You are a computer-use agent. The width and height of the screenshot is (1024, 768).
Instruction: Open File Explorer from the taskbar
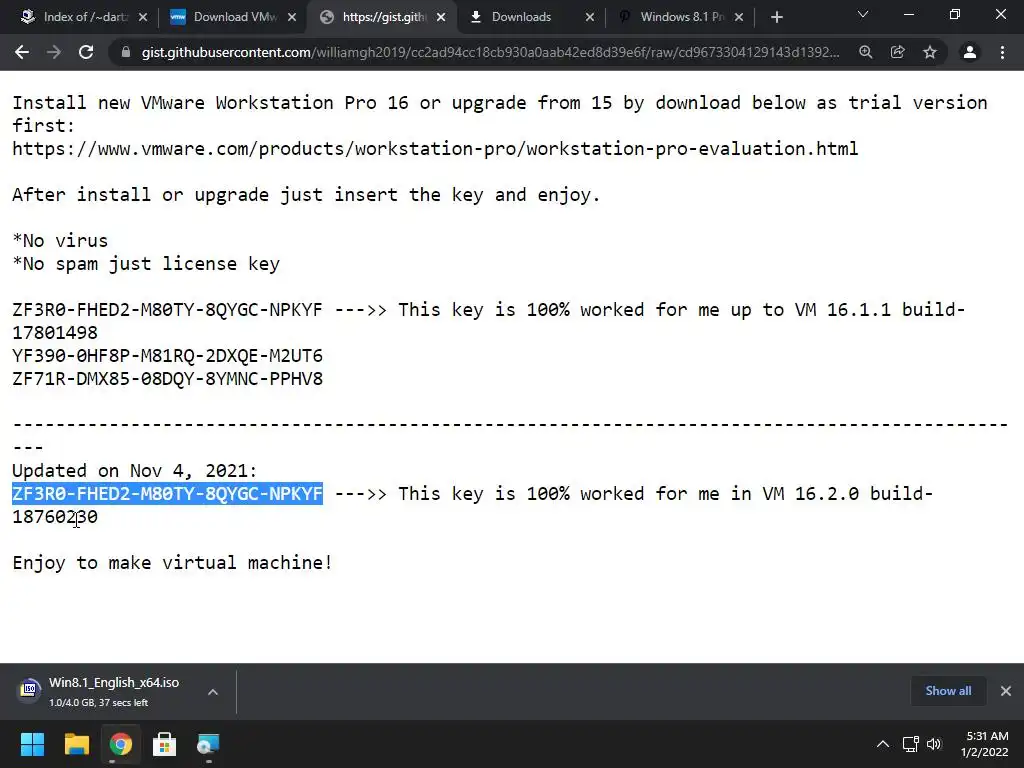76,744
